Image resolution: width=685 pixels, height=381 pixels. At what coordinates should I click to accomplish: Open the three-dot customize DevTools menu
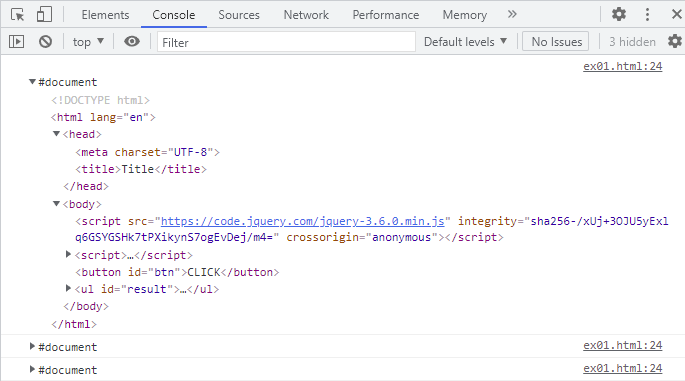tap(647, 14)
